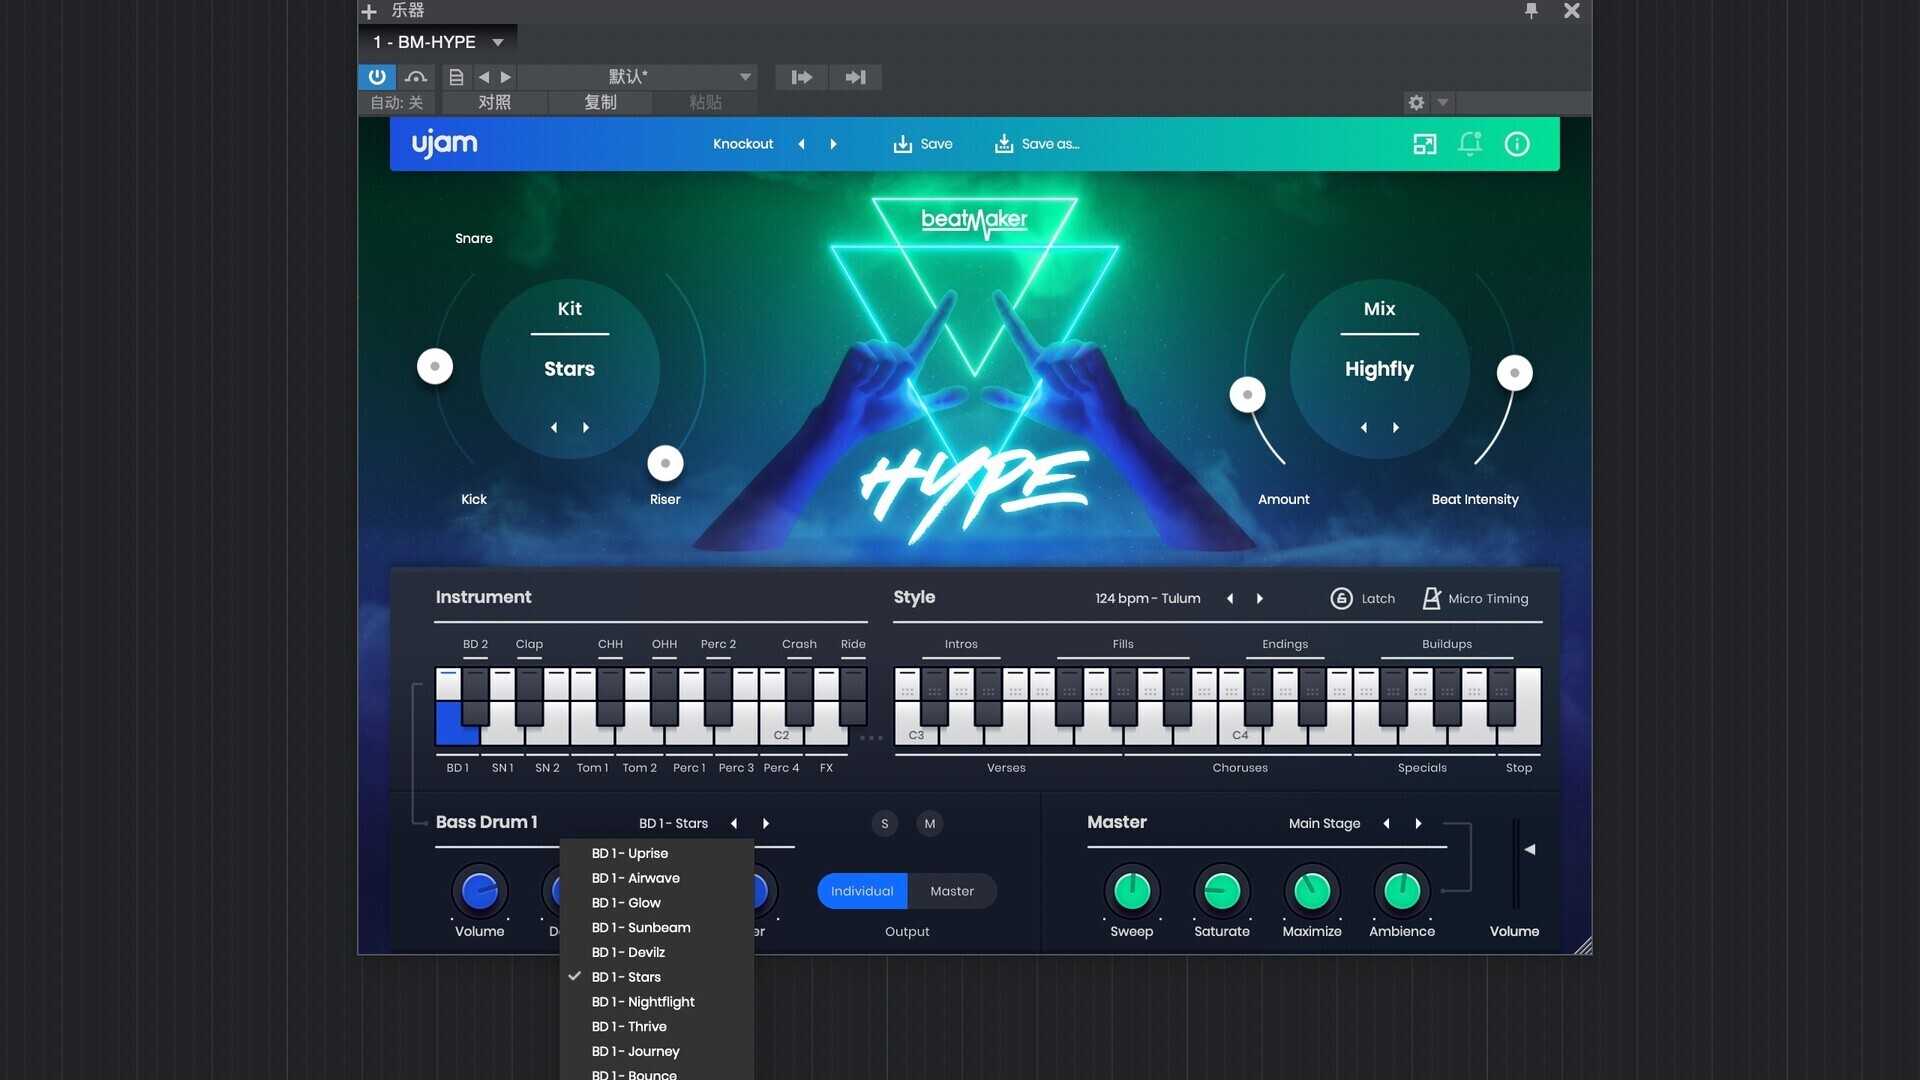Screen dimensions: 1920x1080
Task: Click the master Volume fader handle
Action: click(1529, 849)
